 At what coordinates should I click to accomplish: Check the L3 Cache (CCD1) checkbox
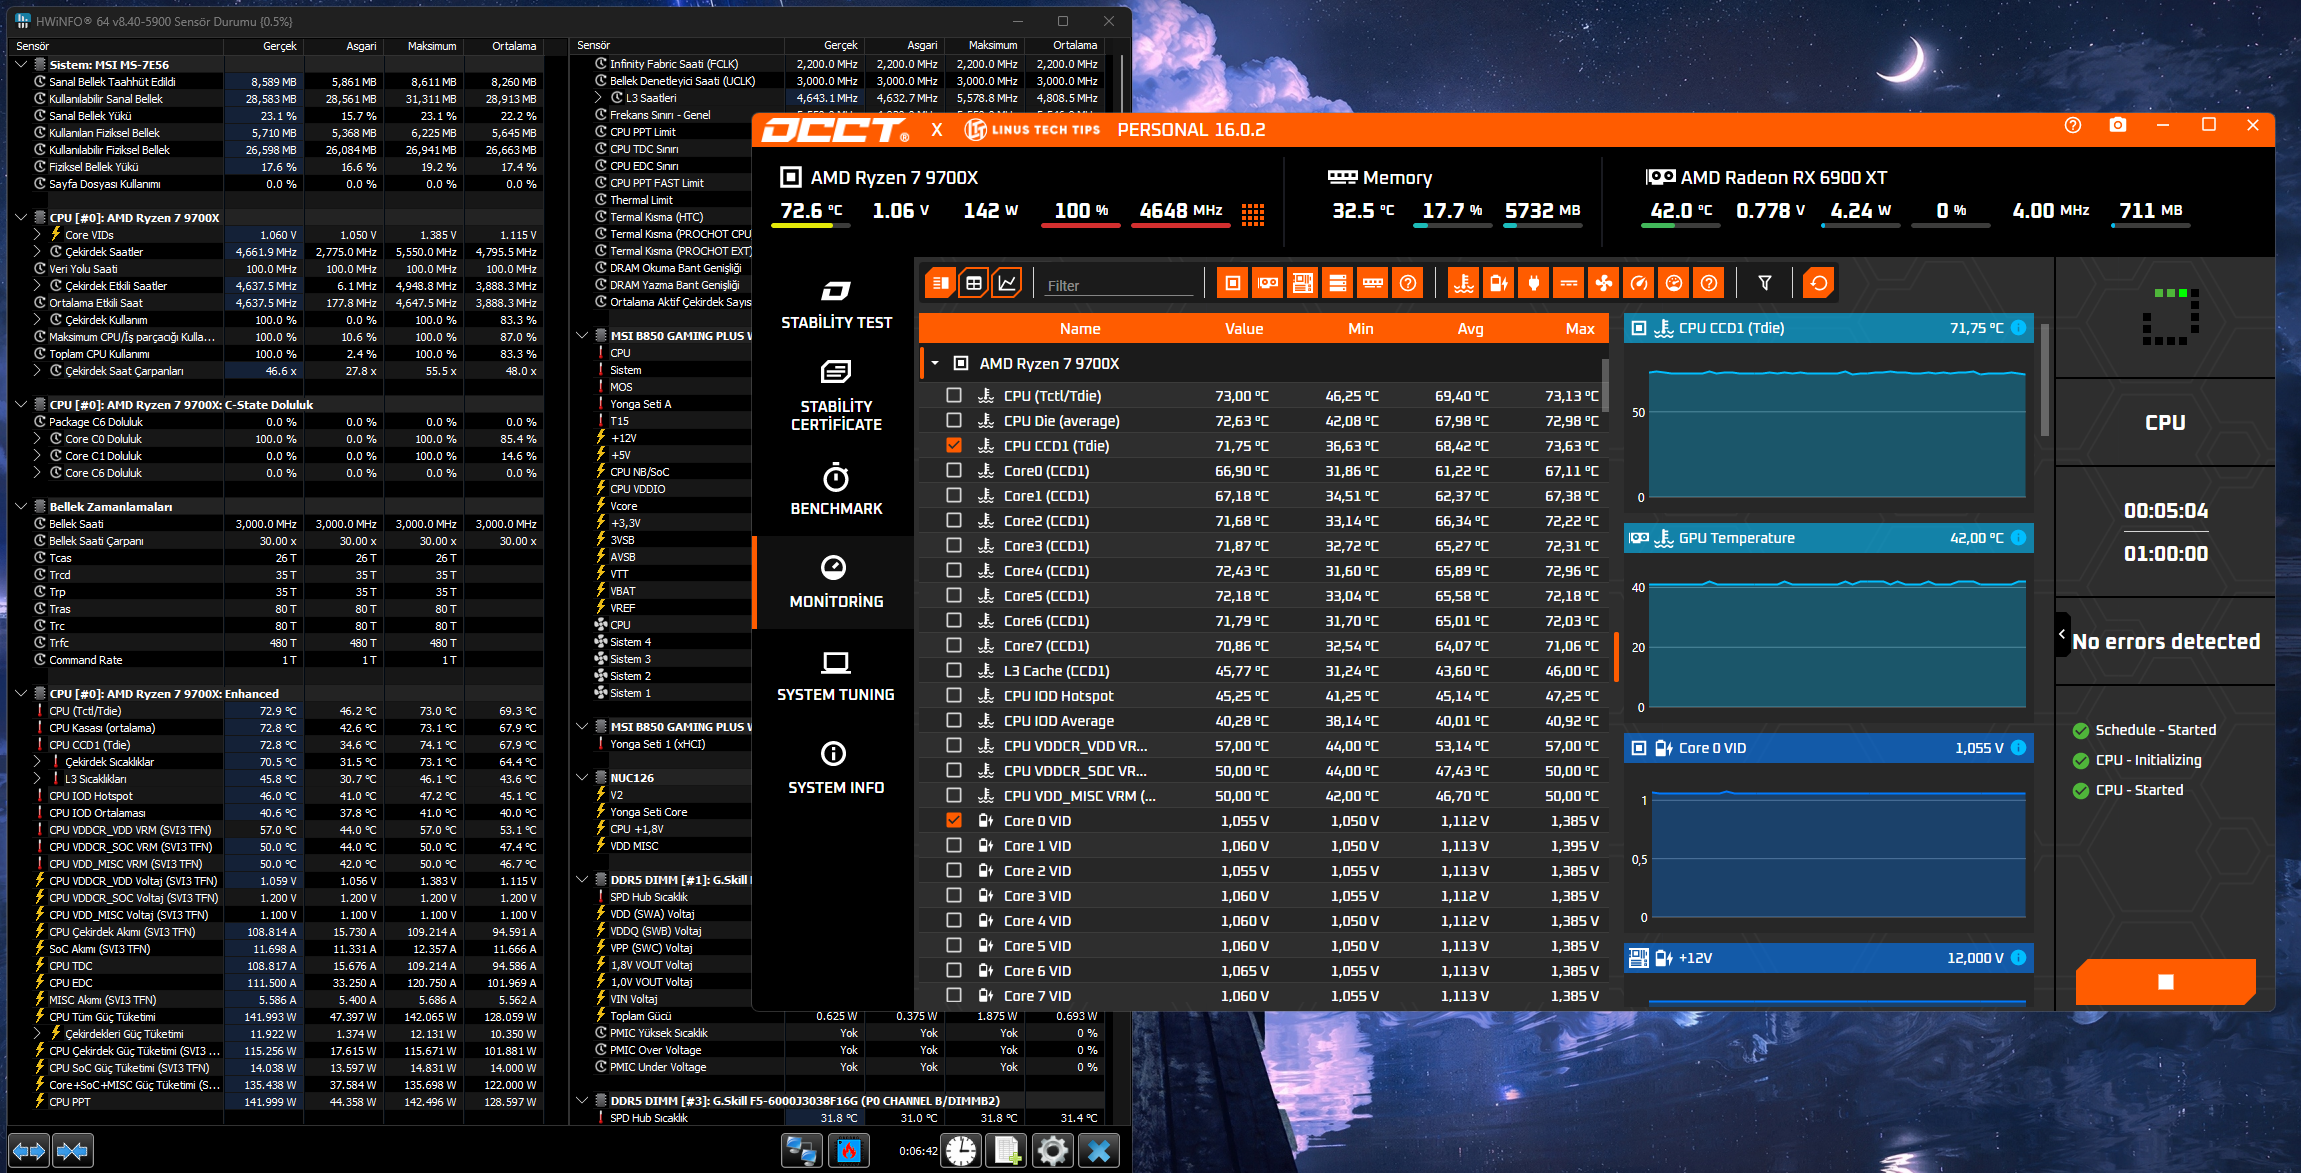(x=954, y=671)
